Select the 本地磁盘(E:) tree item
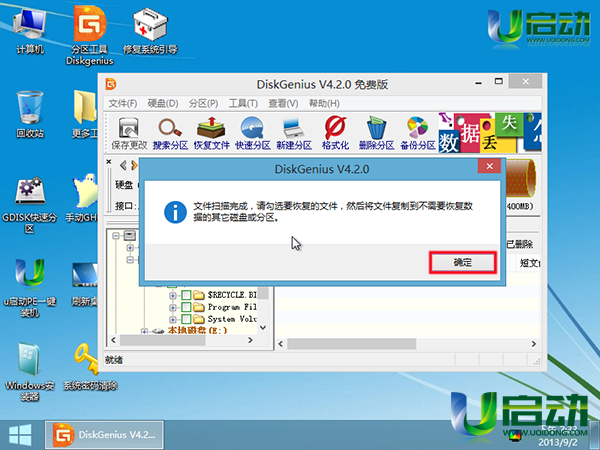 click(197, 330)
